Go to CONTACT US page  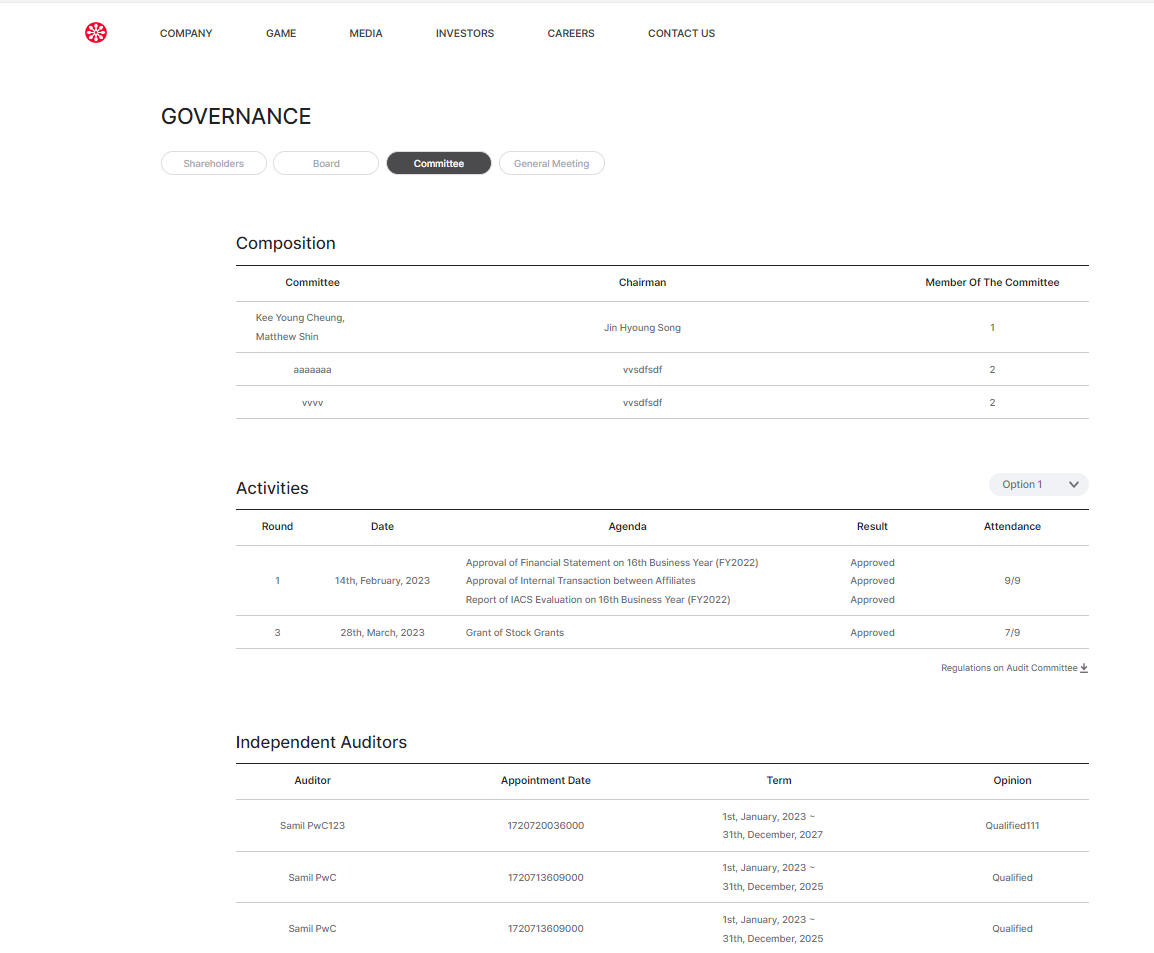681,33
